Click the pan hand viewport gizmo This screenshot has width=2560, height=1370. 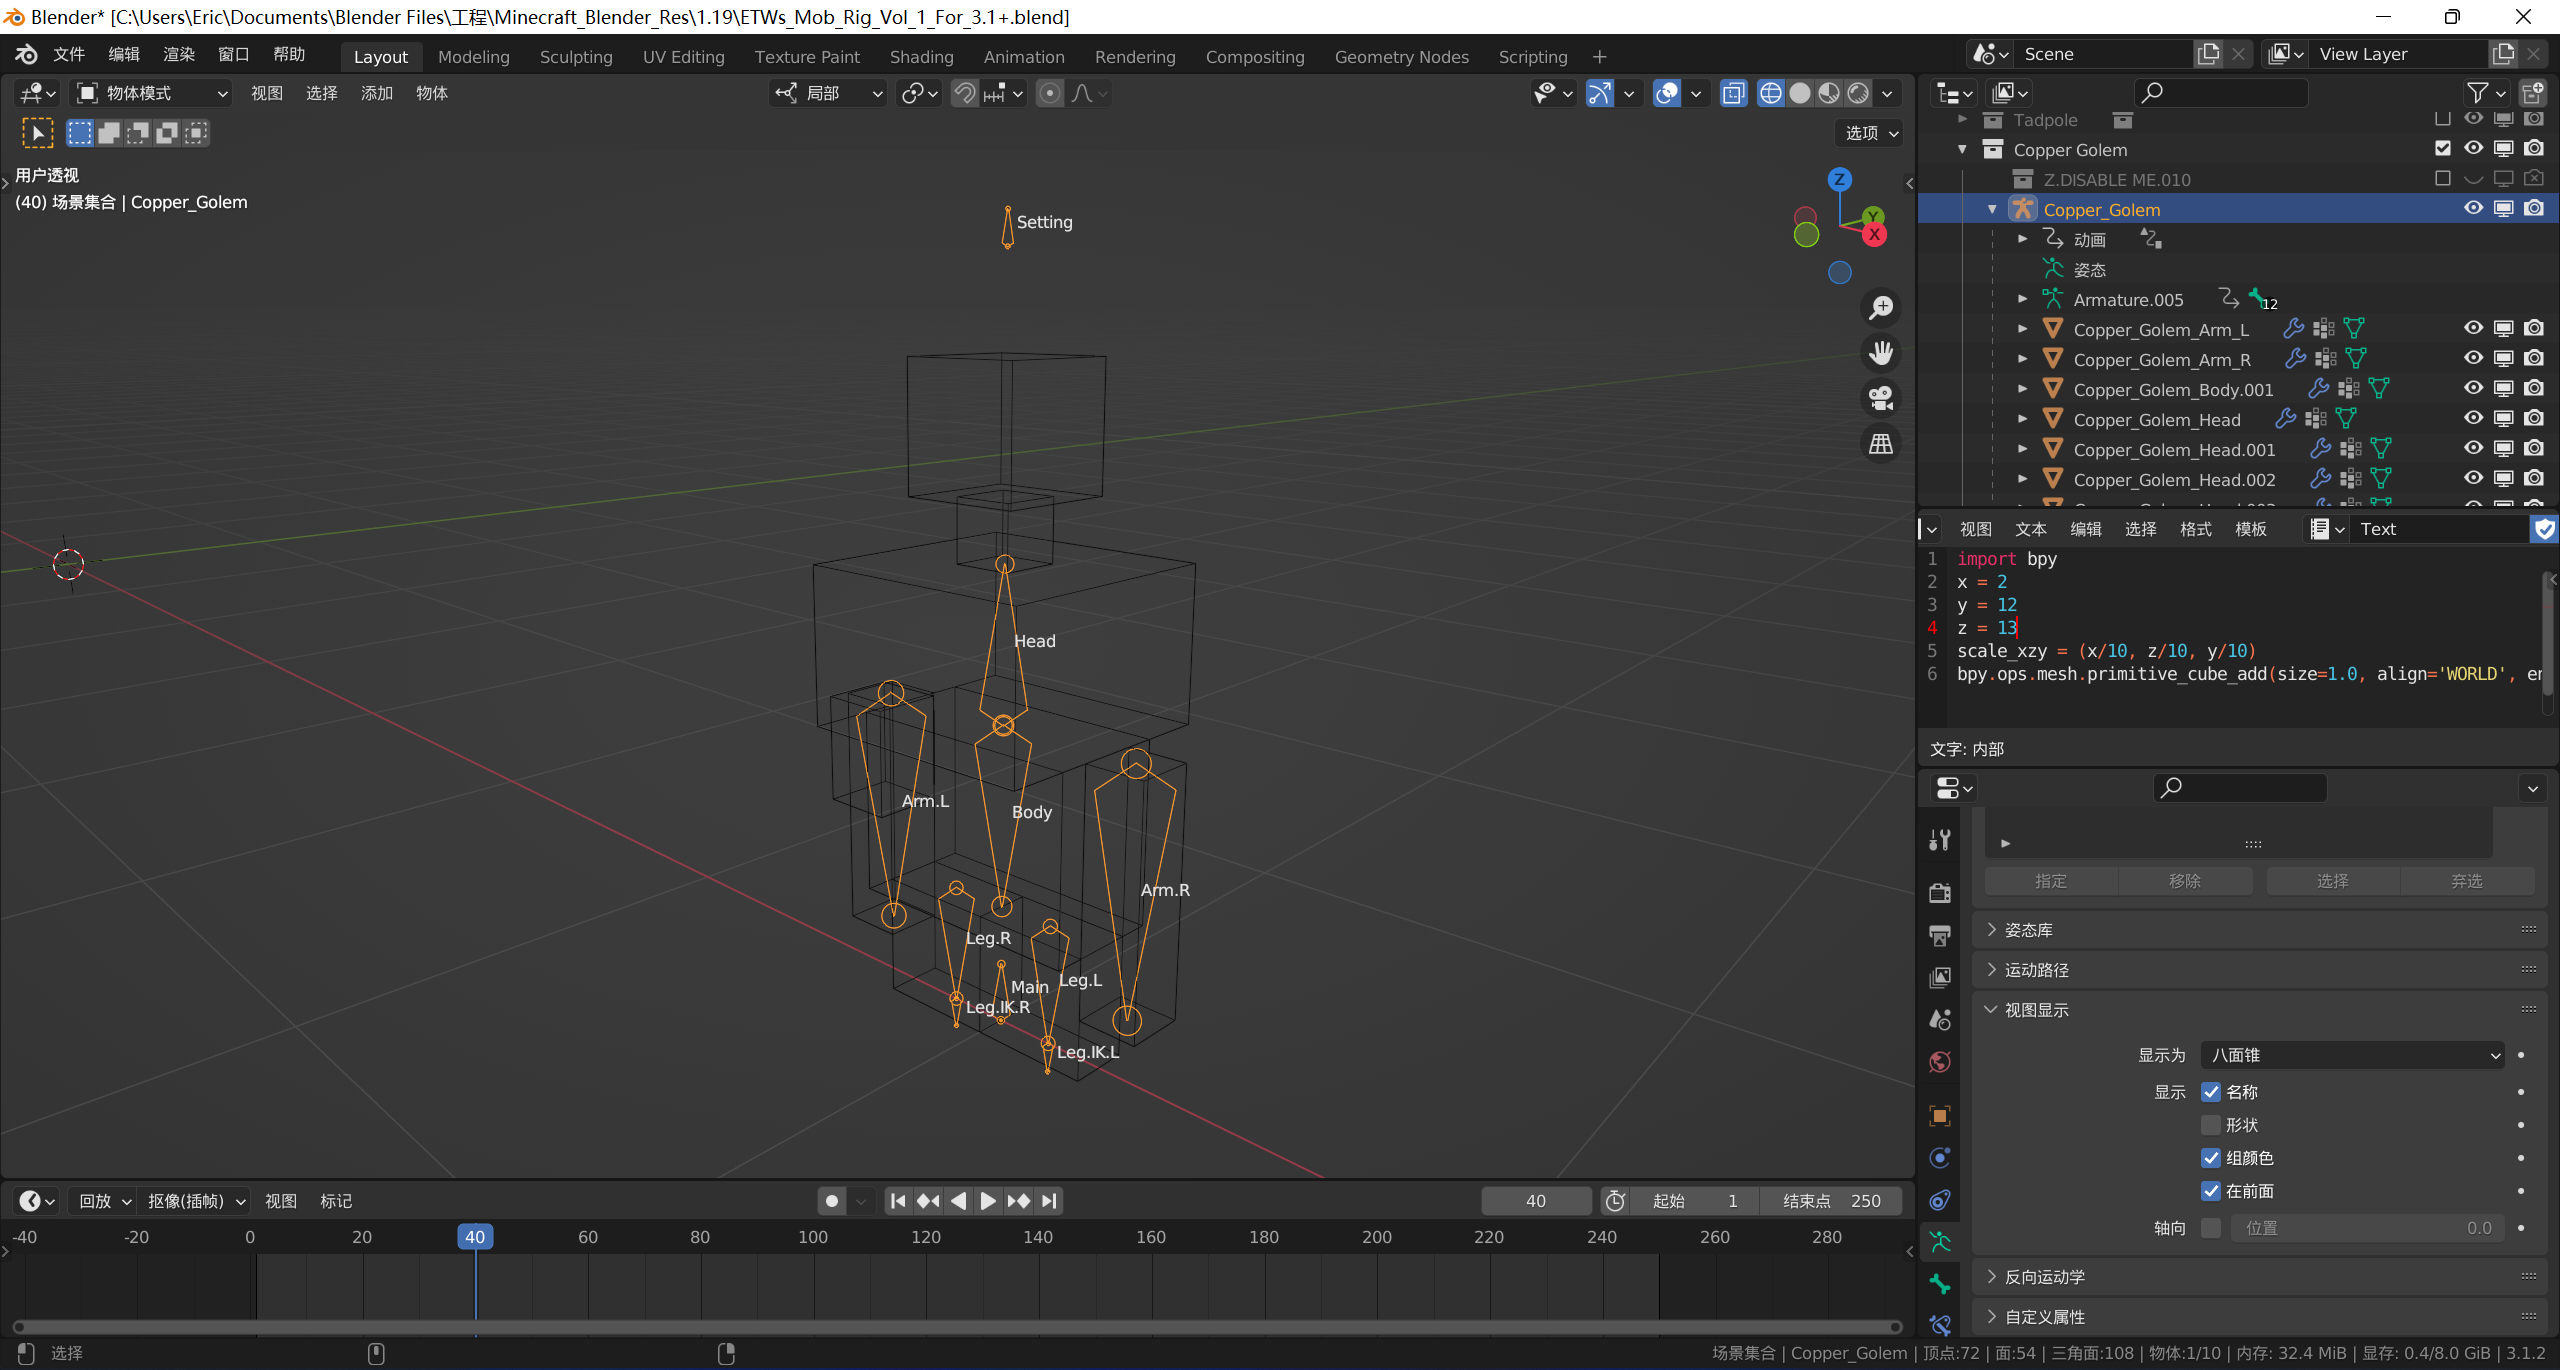(x=1881, y=353)
